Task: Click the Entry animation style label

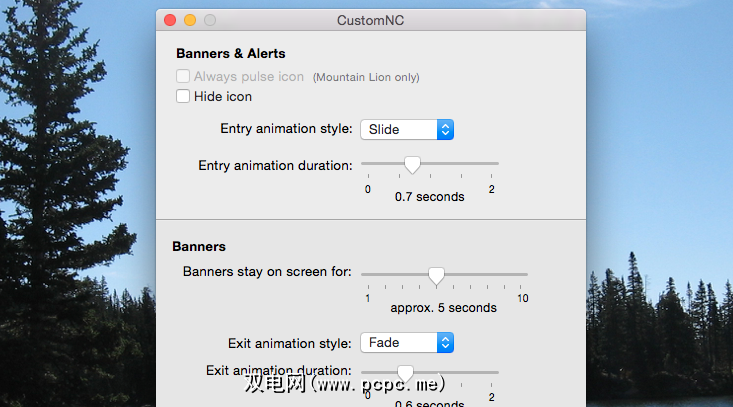Action: coord(286,129)
